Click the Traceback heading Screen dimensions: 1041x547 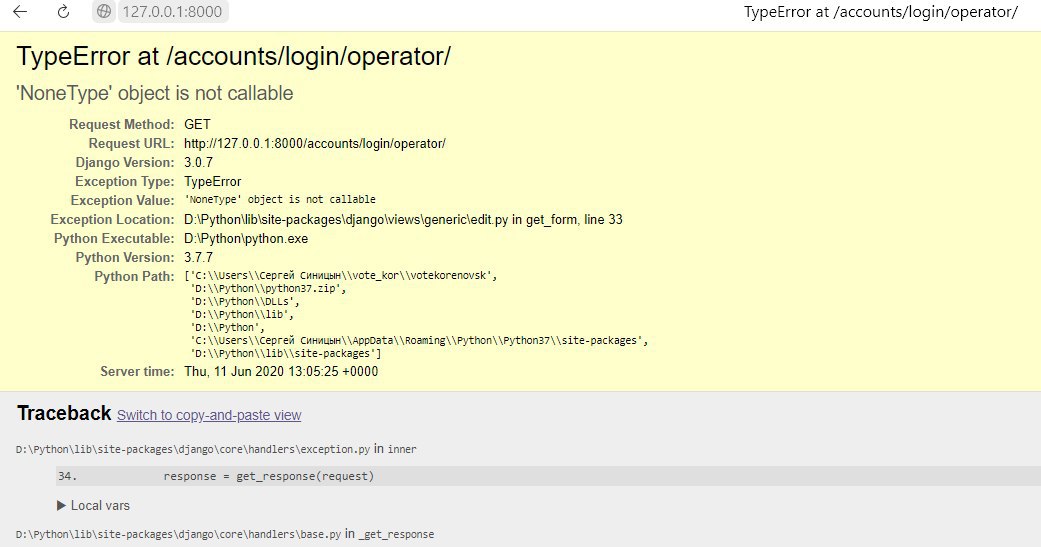coord(64,414)
